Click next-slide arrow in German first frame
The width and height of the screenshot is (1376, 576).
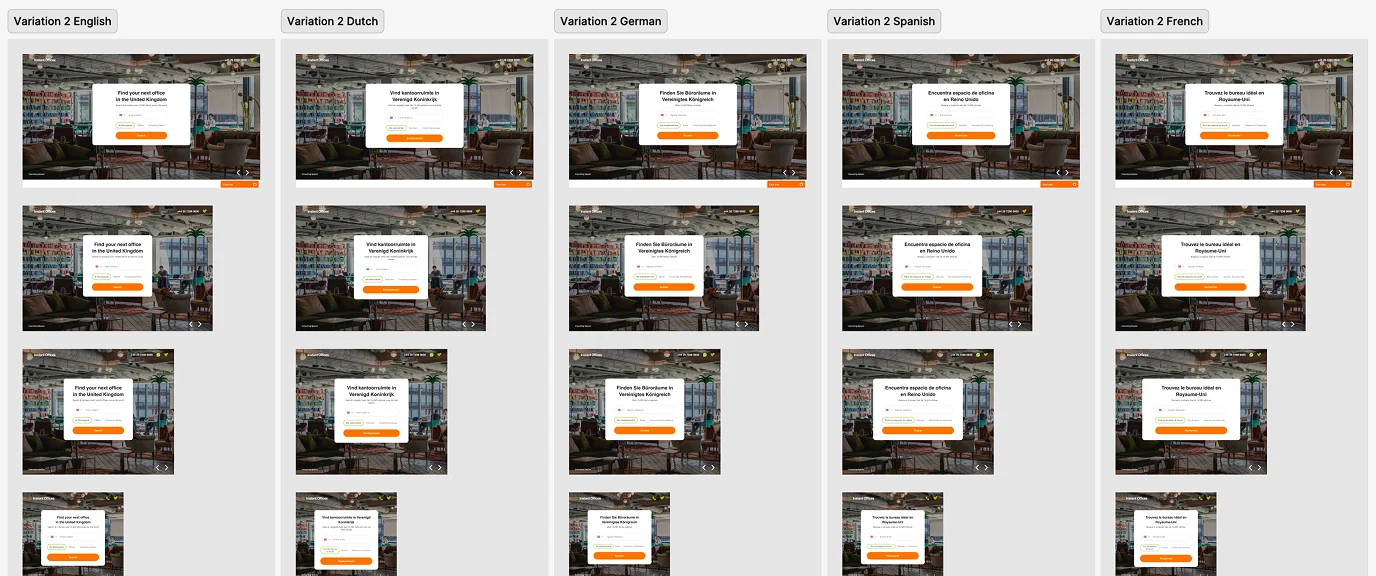(794, 173)
